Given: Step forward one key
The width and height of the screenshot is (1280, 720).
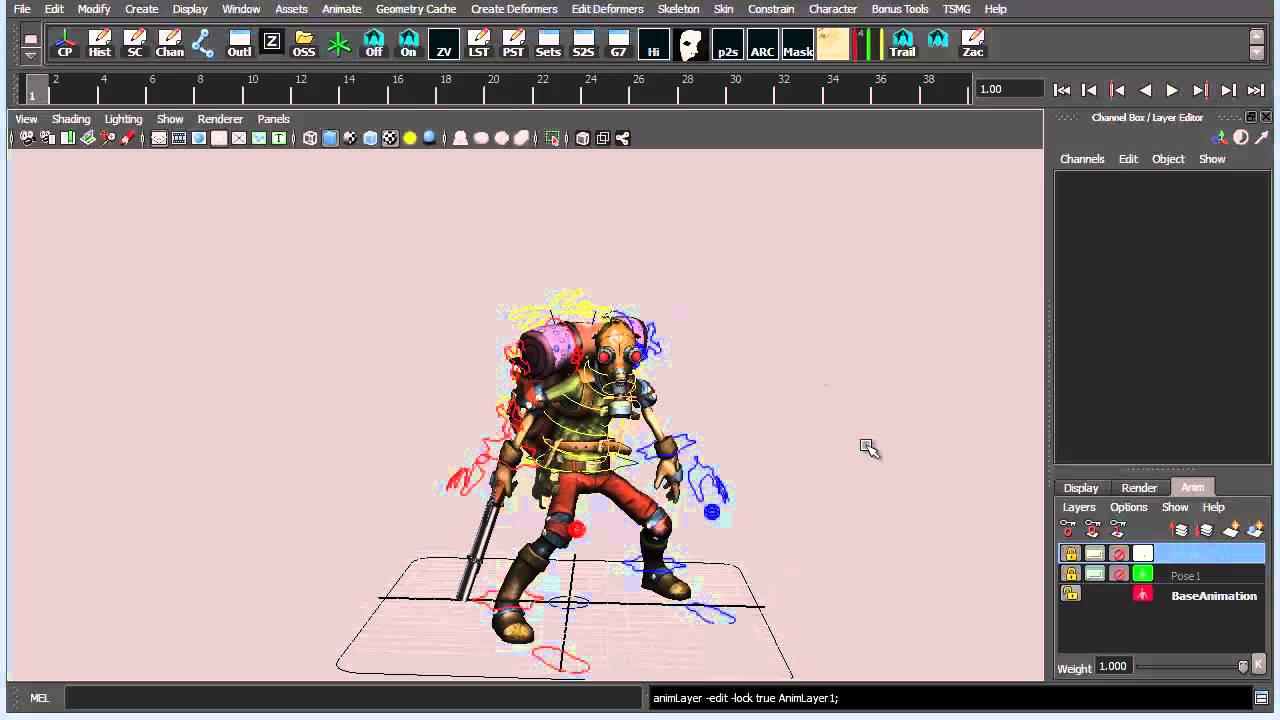Looking at the screenshot, I should tap(1201, 90).
